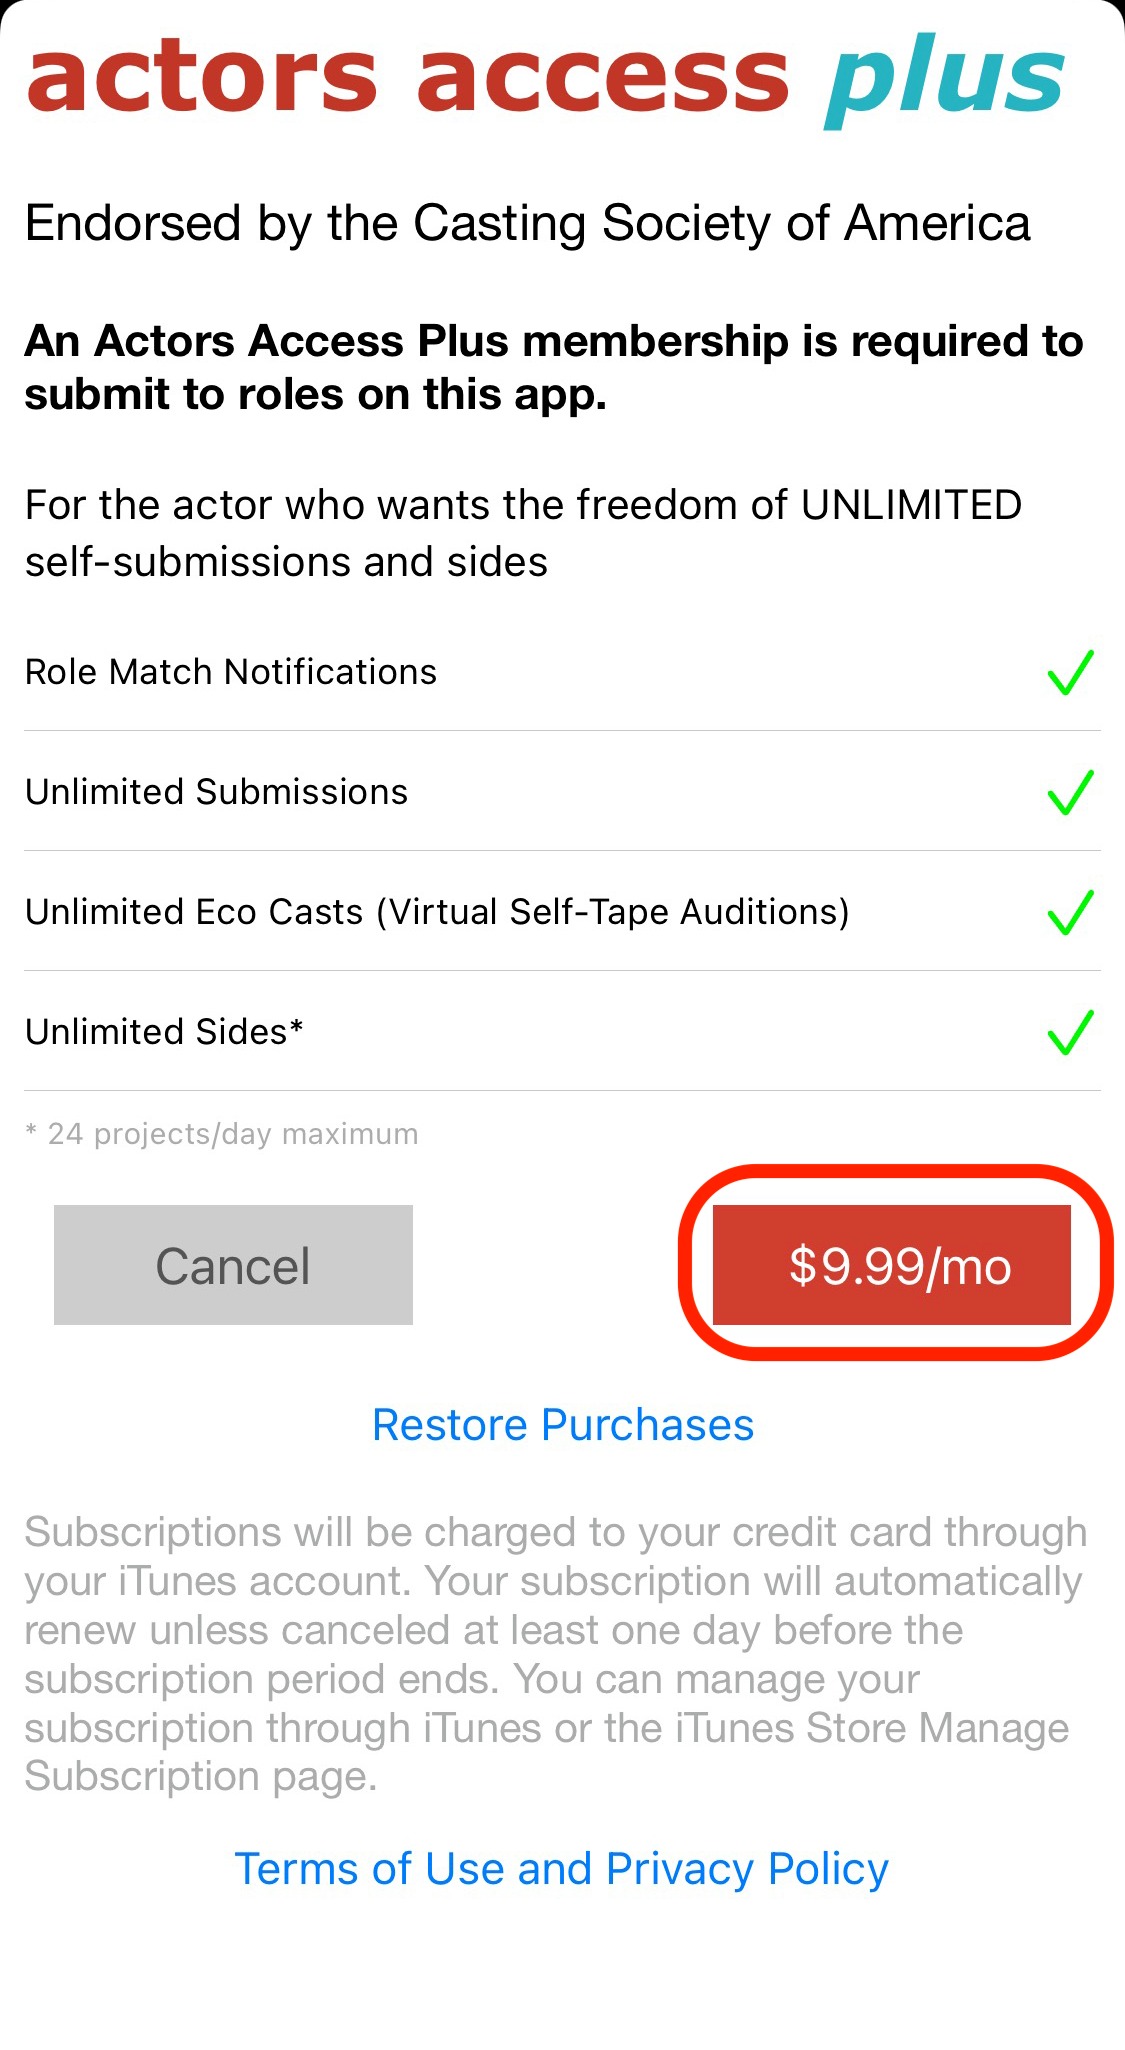This screenshot has width=1125, height=2050.
Task: Select the Casting Society endorsement line
Action: tap(528, 223)
